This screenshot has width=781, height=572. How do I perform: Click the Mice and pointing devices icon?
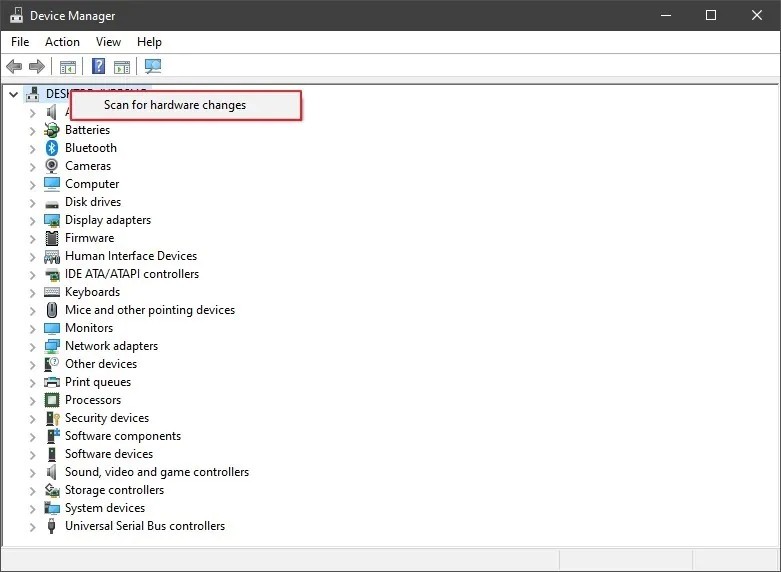tap(52, 310)
